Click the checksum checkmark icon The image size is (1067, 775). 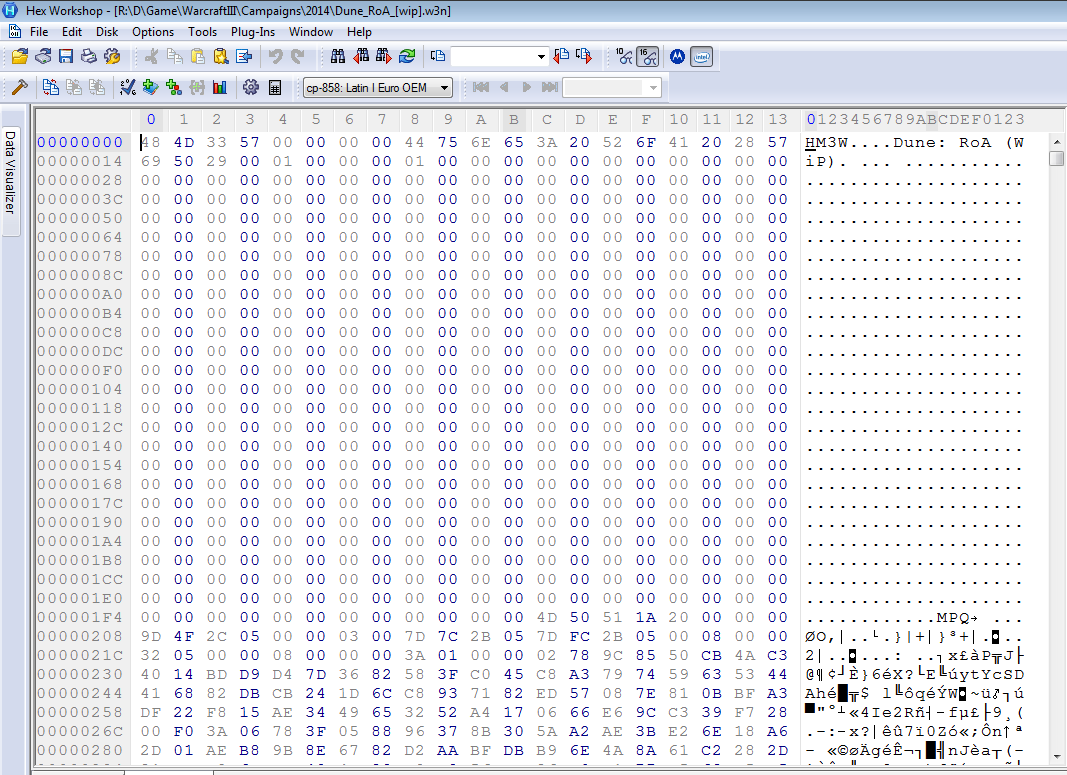click(127, 87)
